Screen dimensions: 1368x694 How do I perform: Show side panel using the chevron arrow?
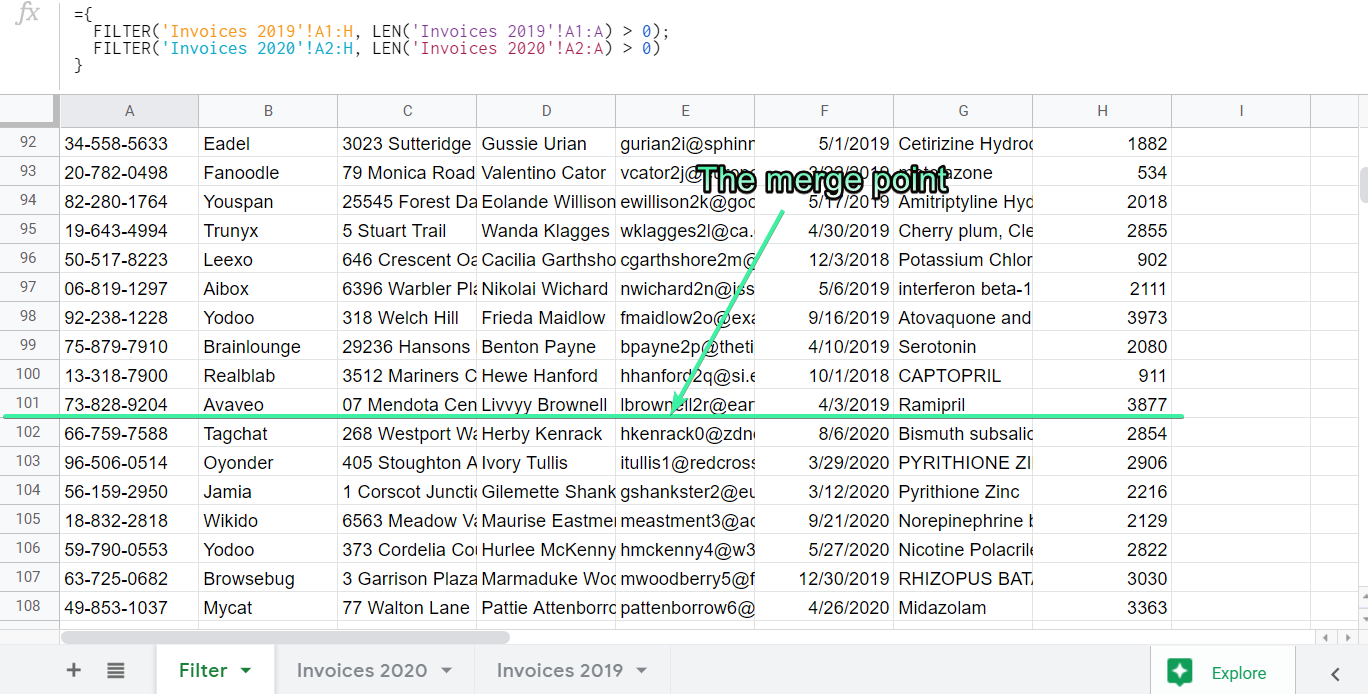click(1334, 673)
